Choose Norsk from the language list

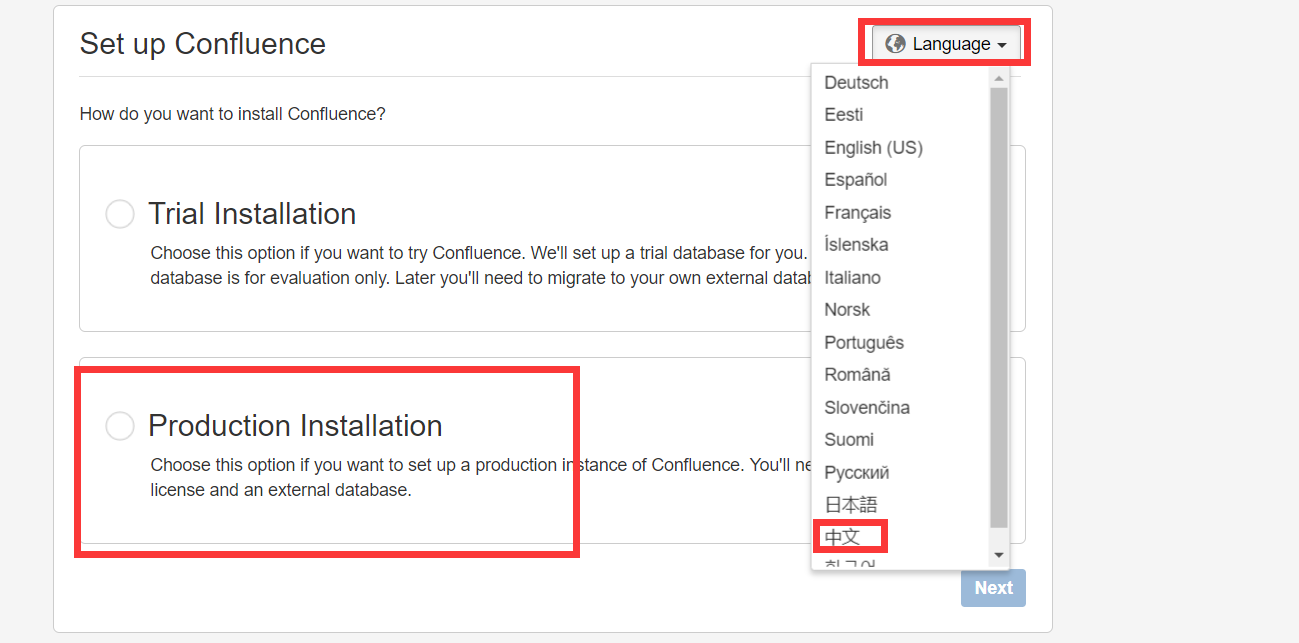coord(847,310)
